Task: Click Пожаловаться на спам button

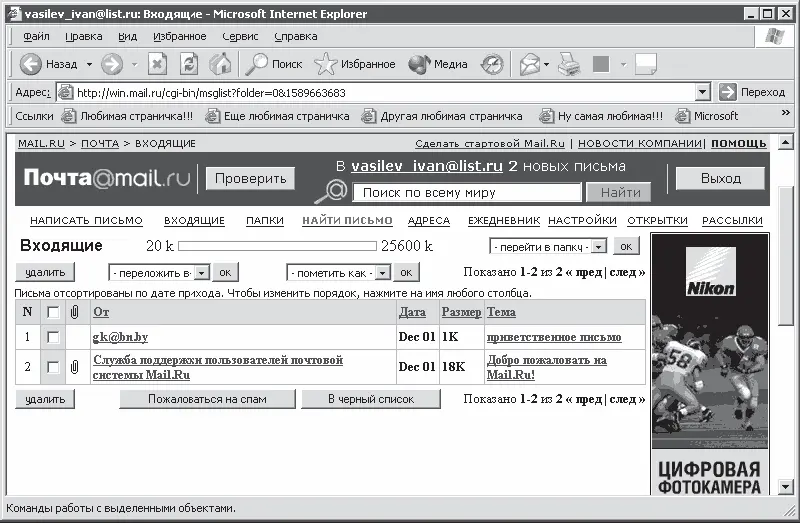Action: click(x=207, y=399)
